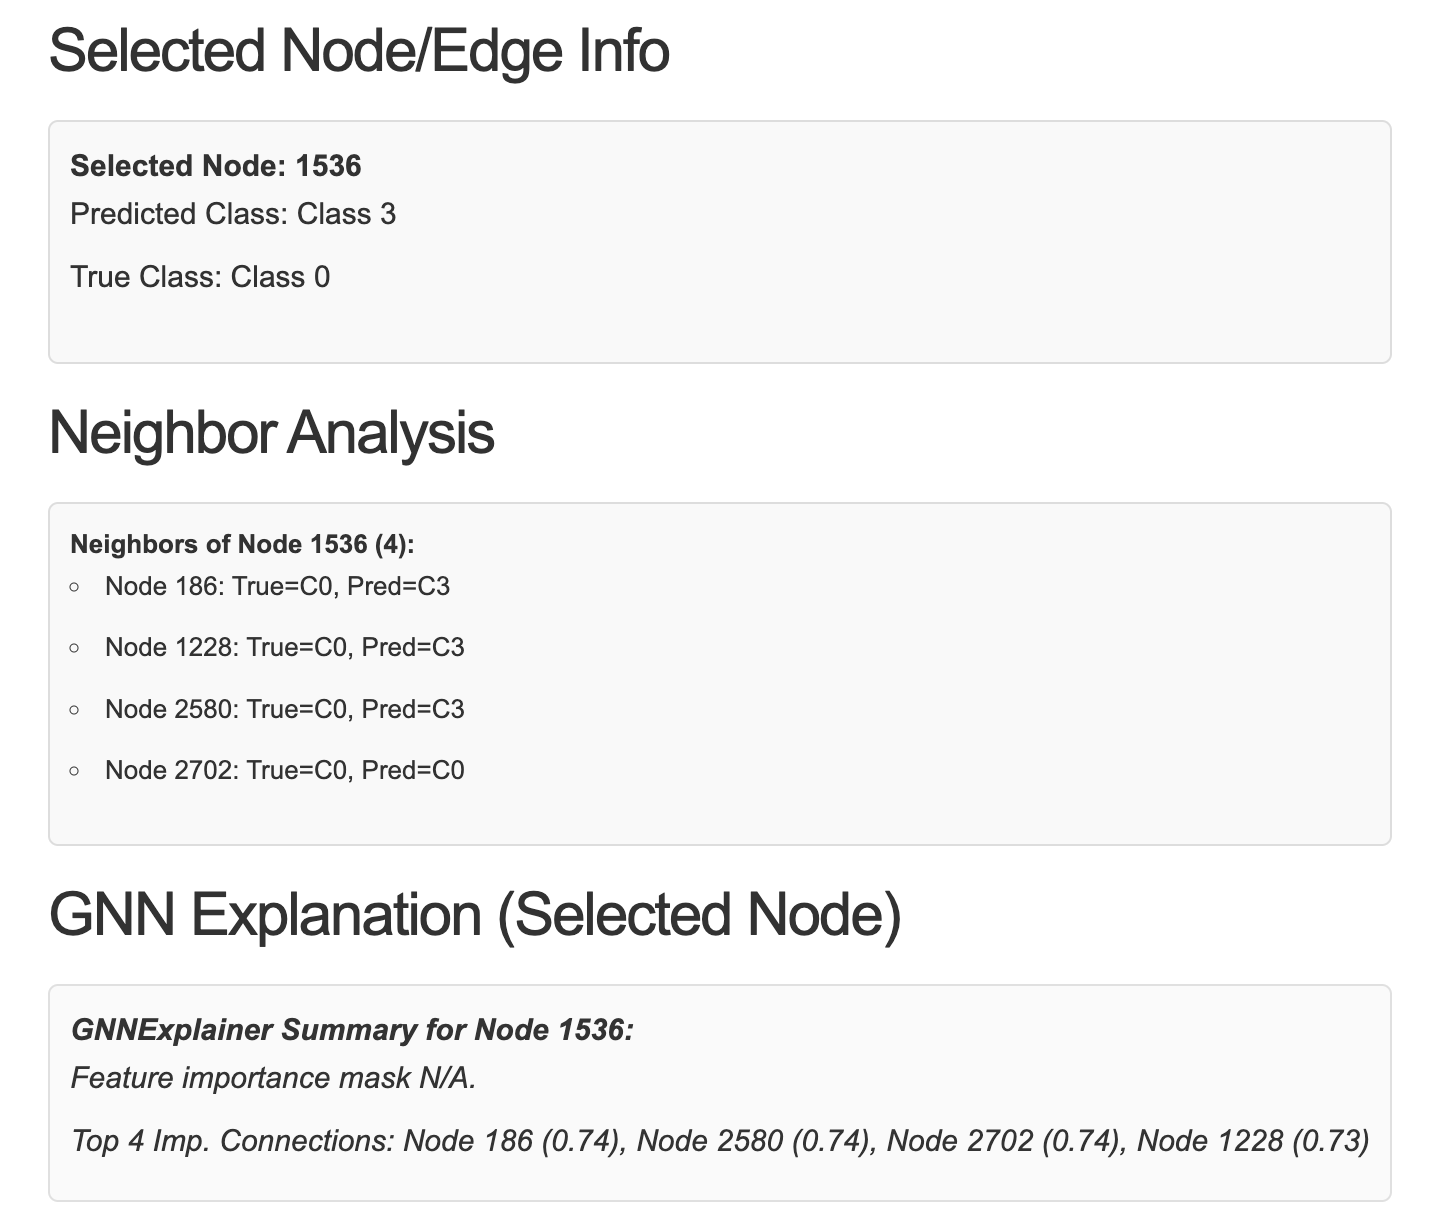This screenshot has width=1438, height=1228.
Task: Click the bullet beside Node 1228
Action: (75, 649)
